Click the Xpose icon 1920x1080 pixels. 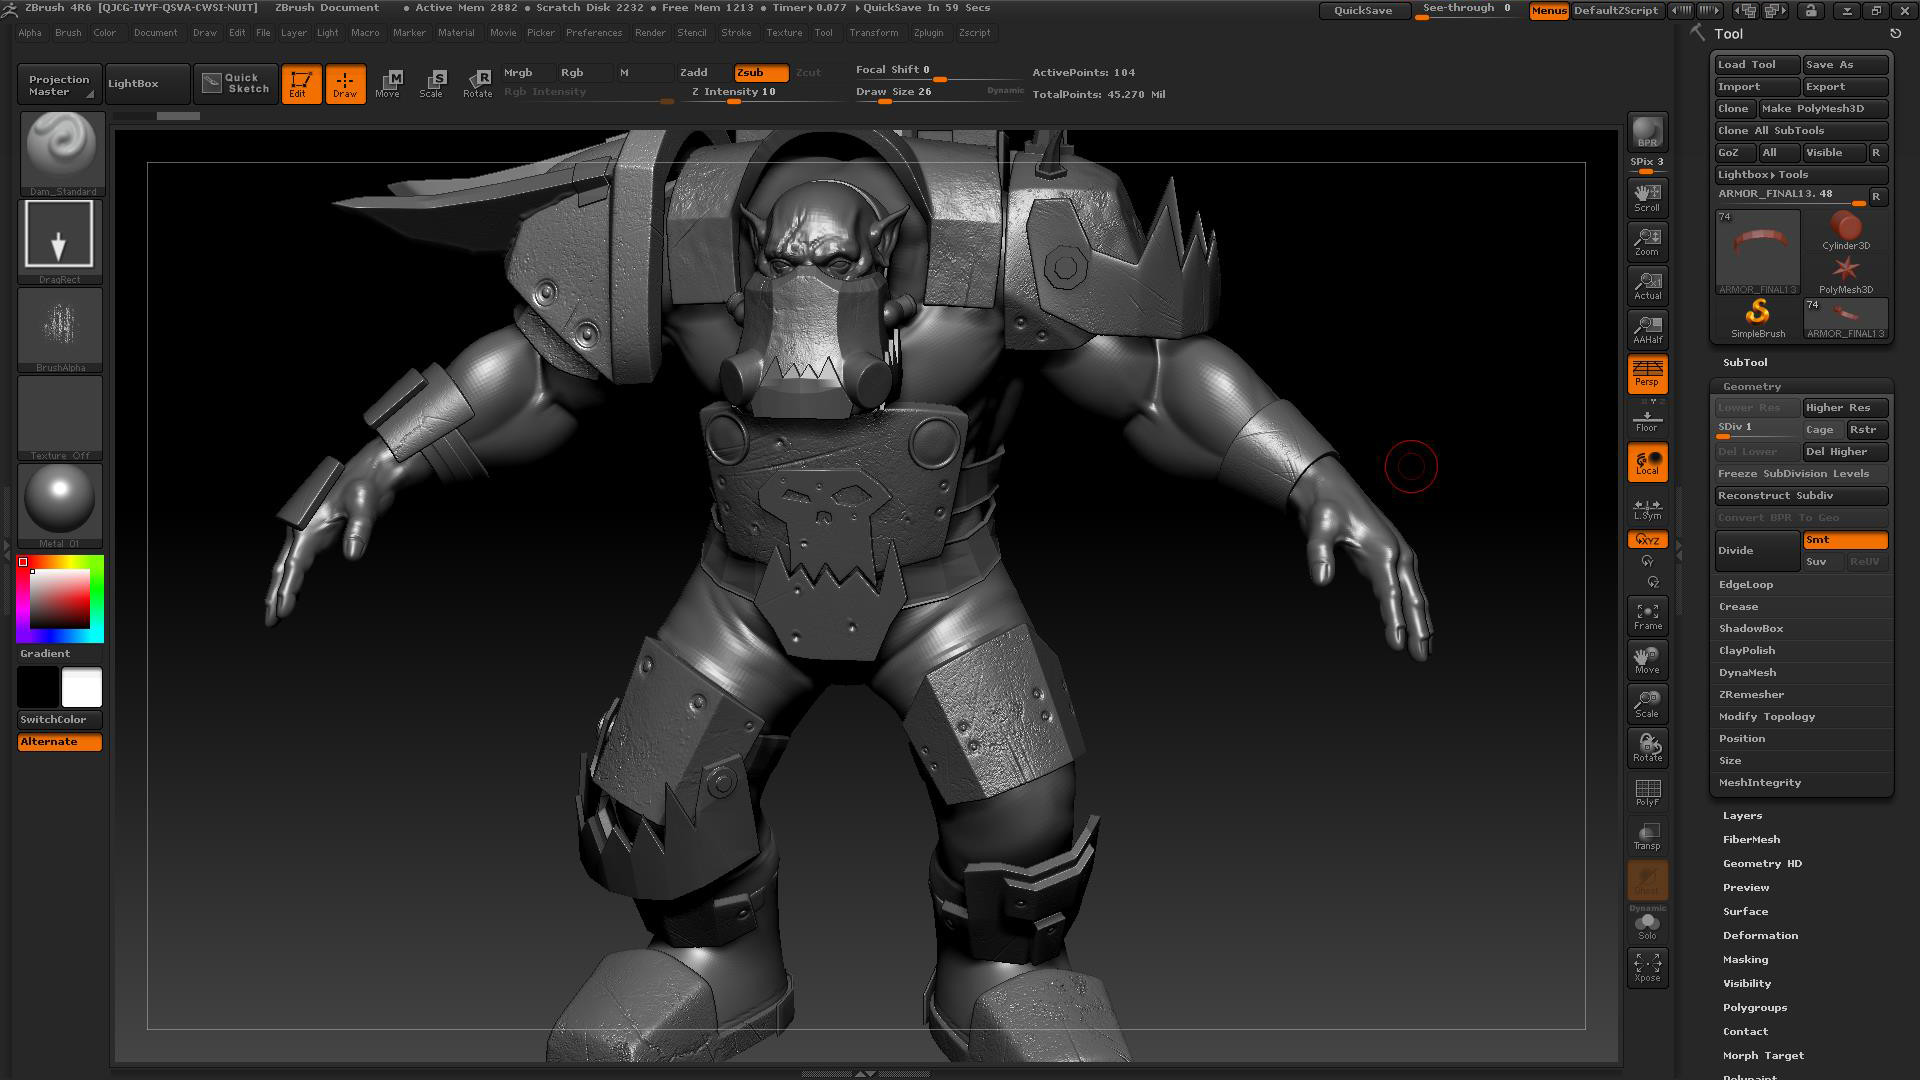click(x=1647, y=967)
